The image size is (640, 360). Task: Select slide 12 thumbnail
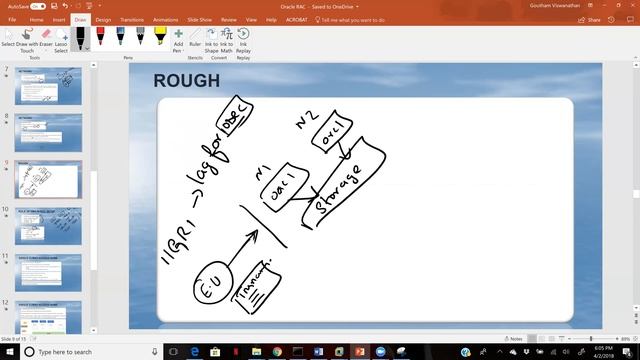coord(48,318)
